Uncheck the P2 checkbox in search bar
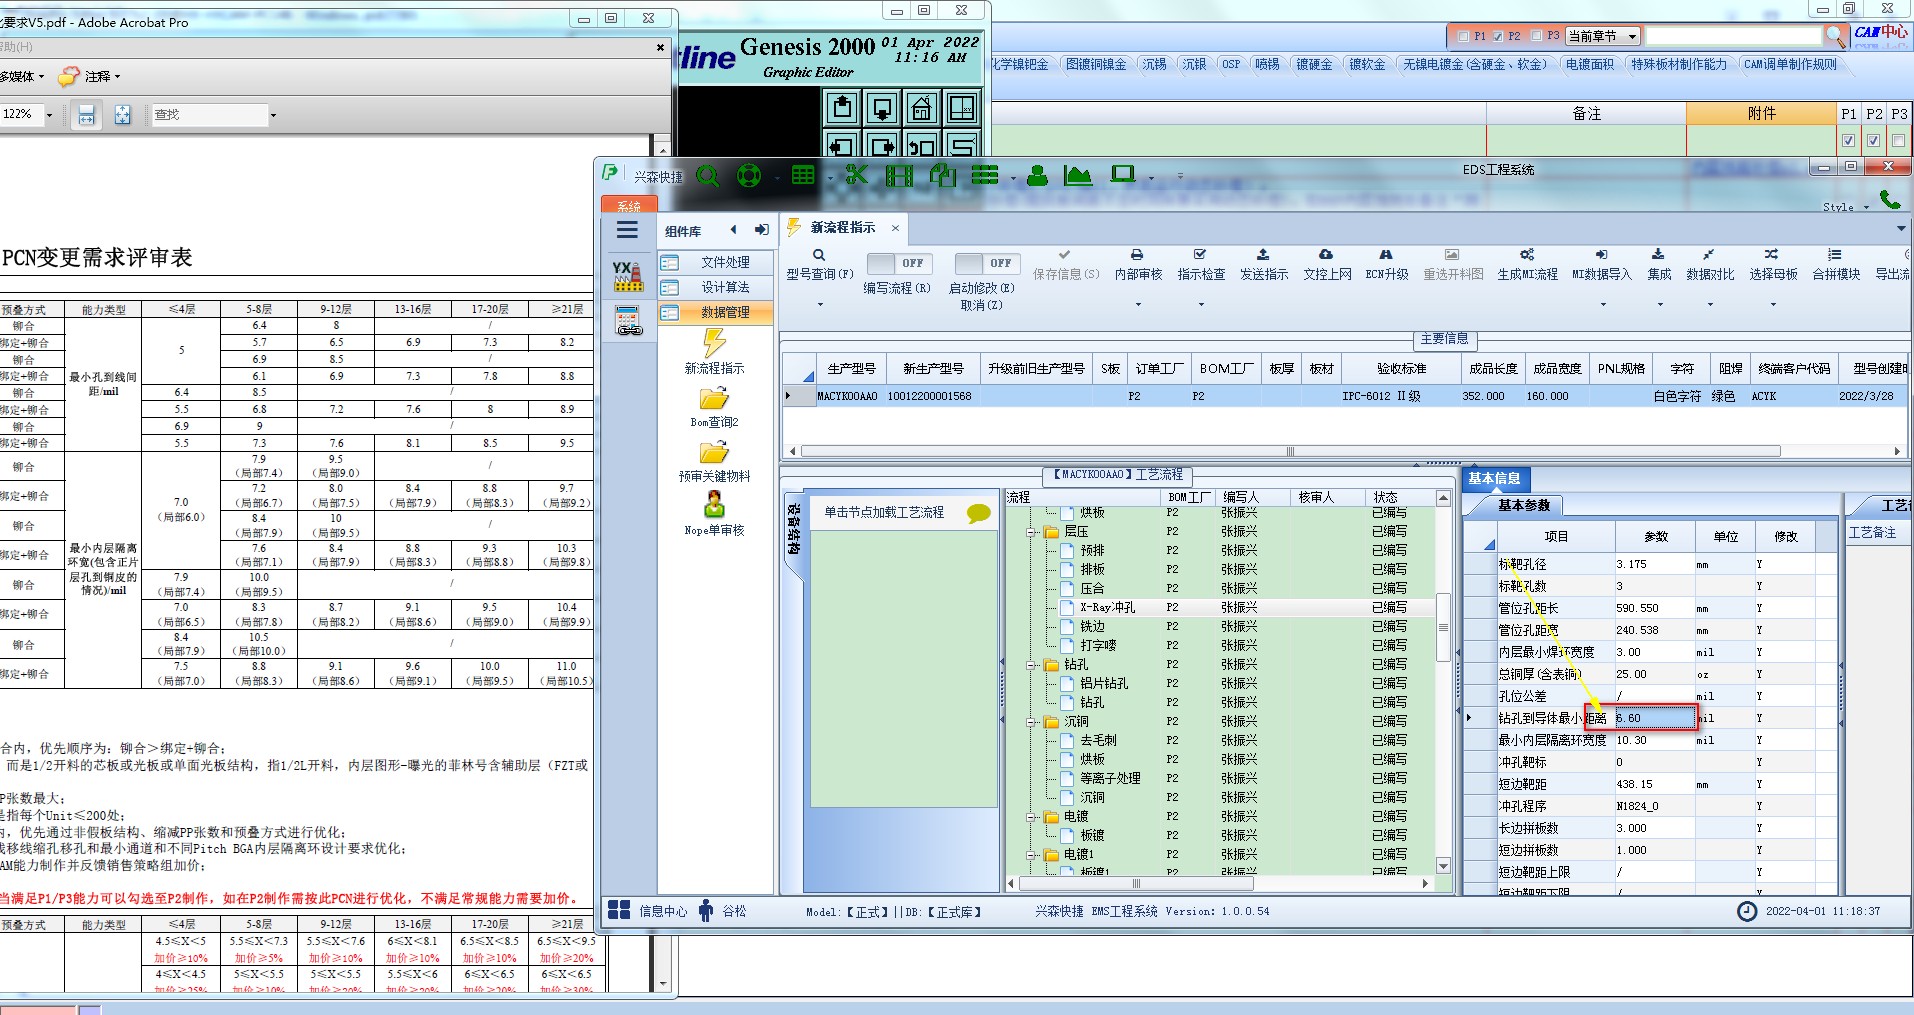 1497,36
